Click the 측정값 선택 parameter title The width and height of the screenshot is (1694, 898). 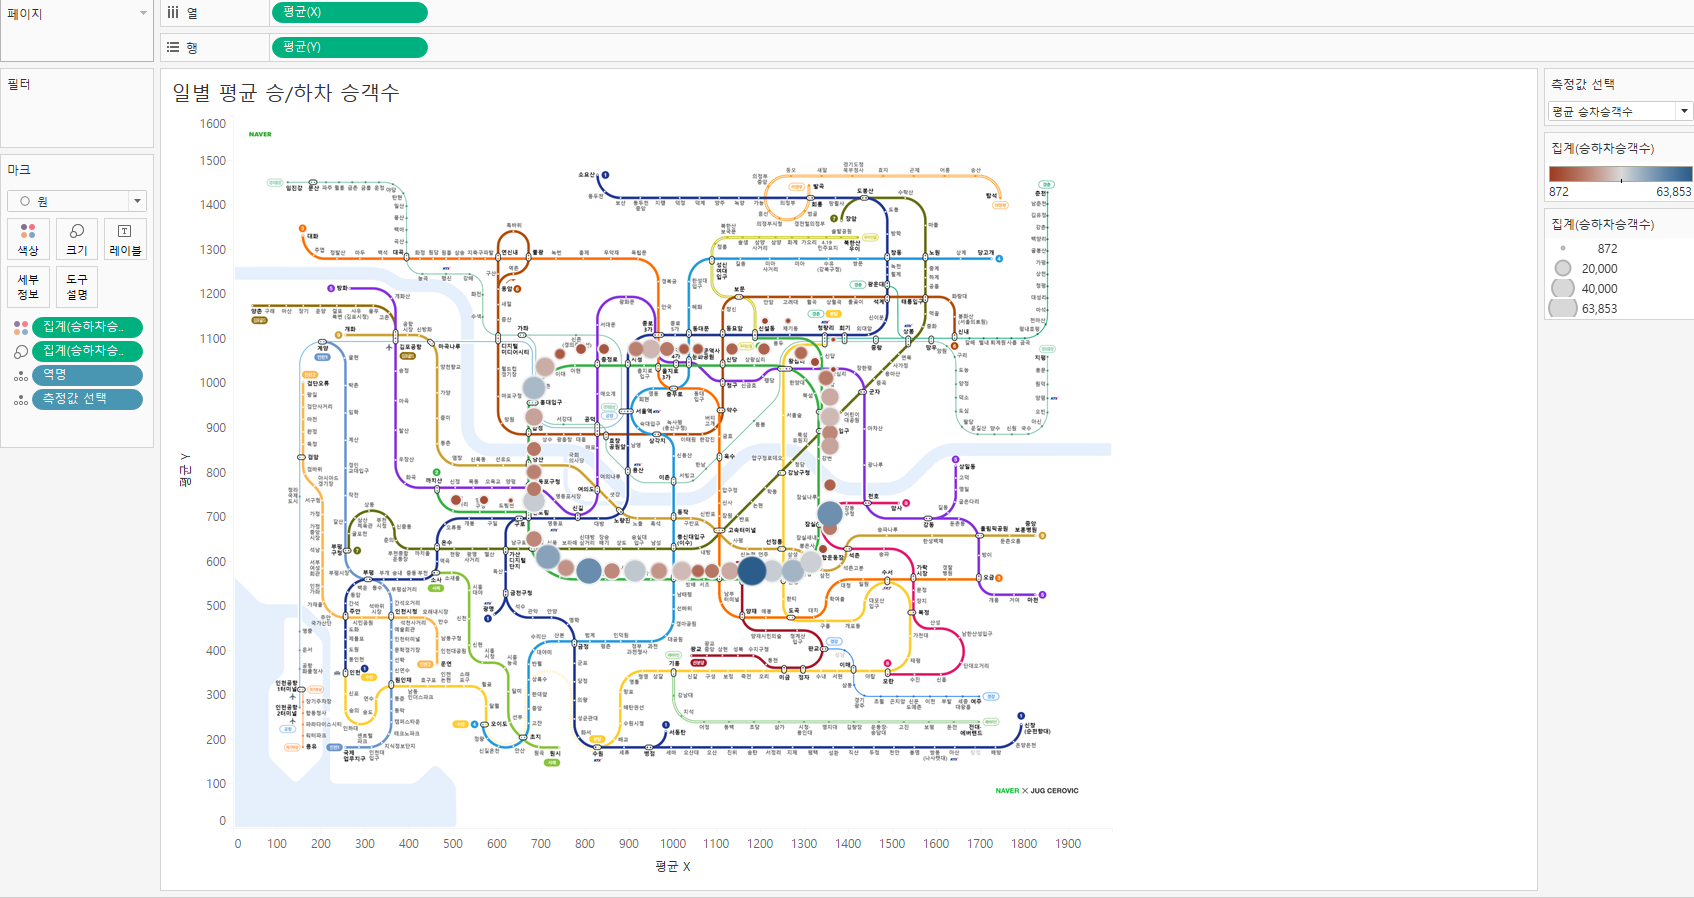pos(1583,84)
